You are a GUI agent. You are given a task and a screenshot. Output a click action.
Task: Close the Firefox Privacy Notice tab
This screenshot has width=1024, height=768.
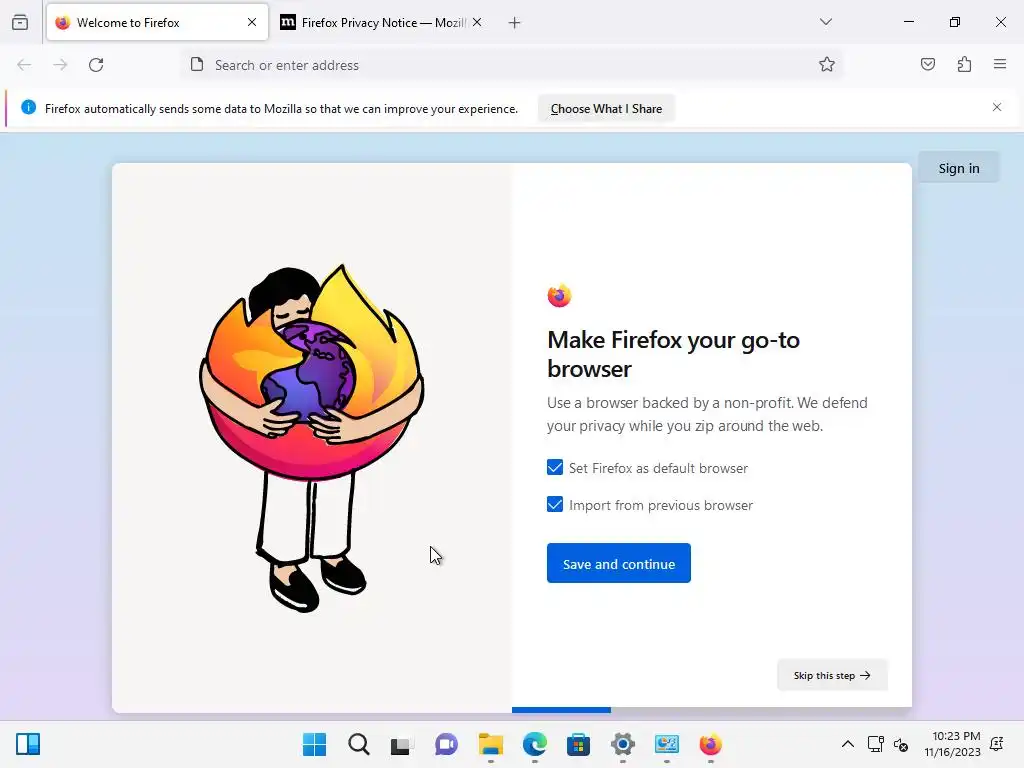coord(477,22)
